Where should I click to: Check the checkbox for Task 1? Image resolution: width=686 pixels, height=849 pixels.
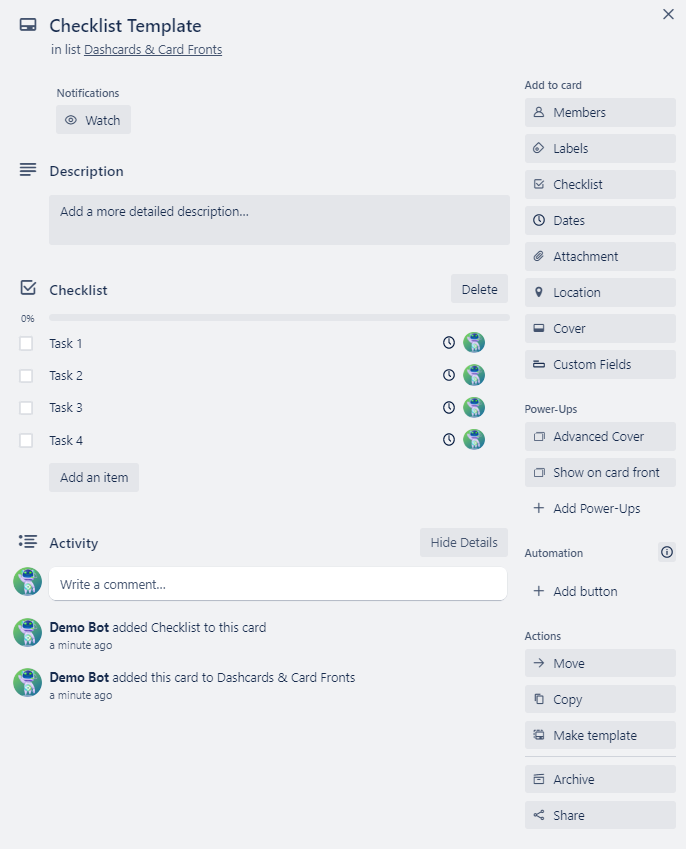tap(28, 342)
